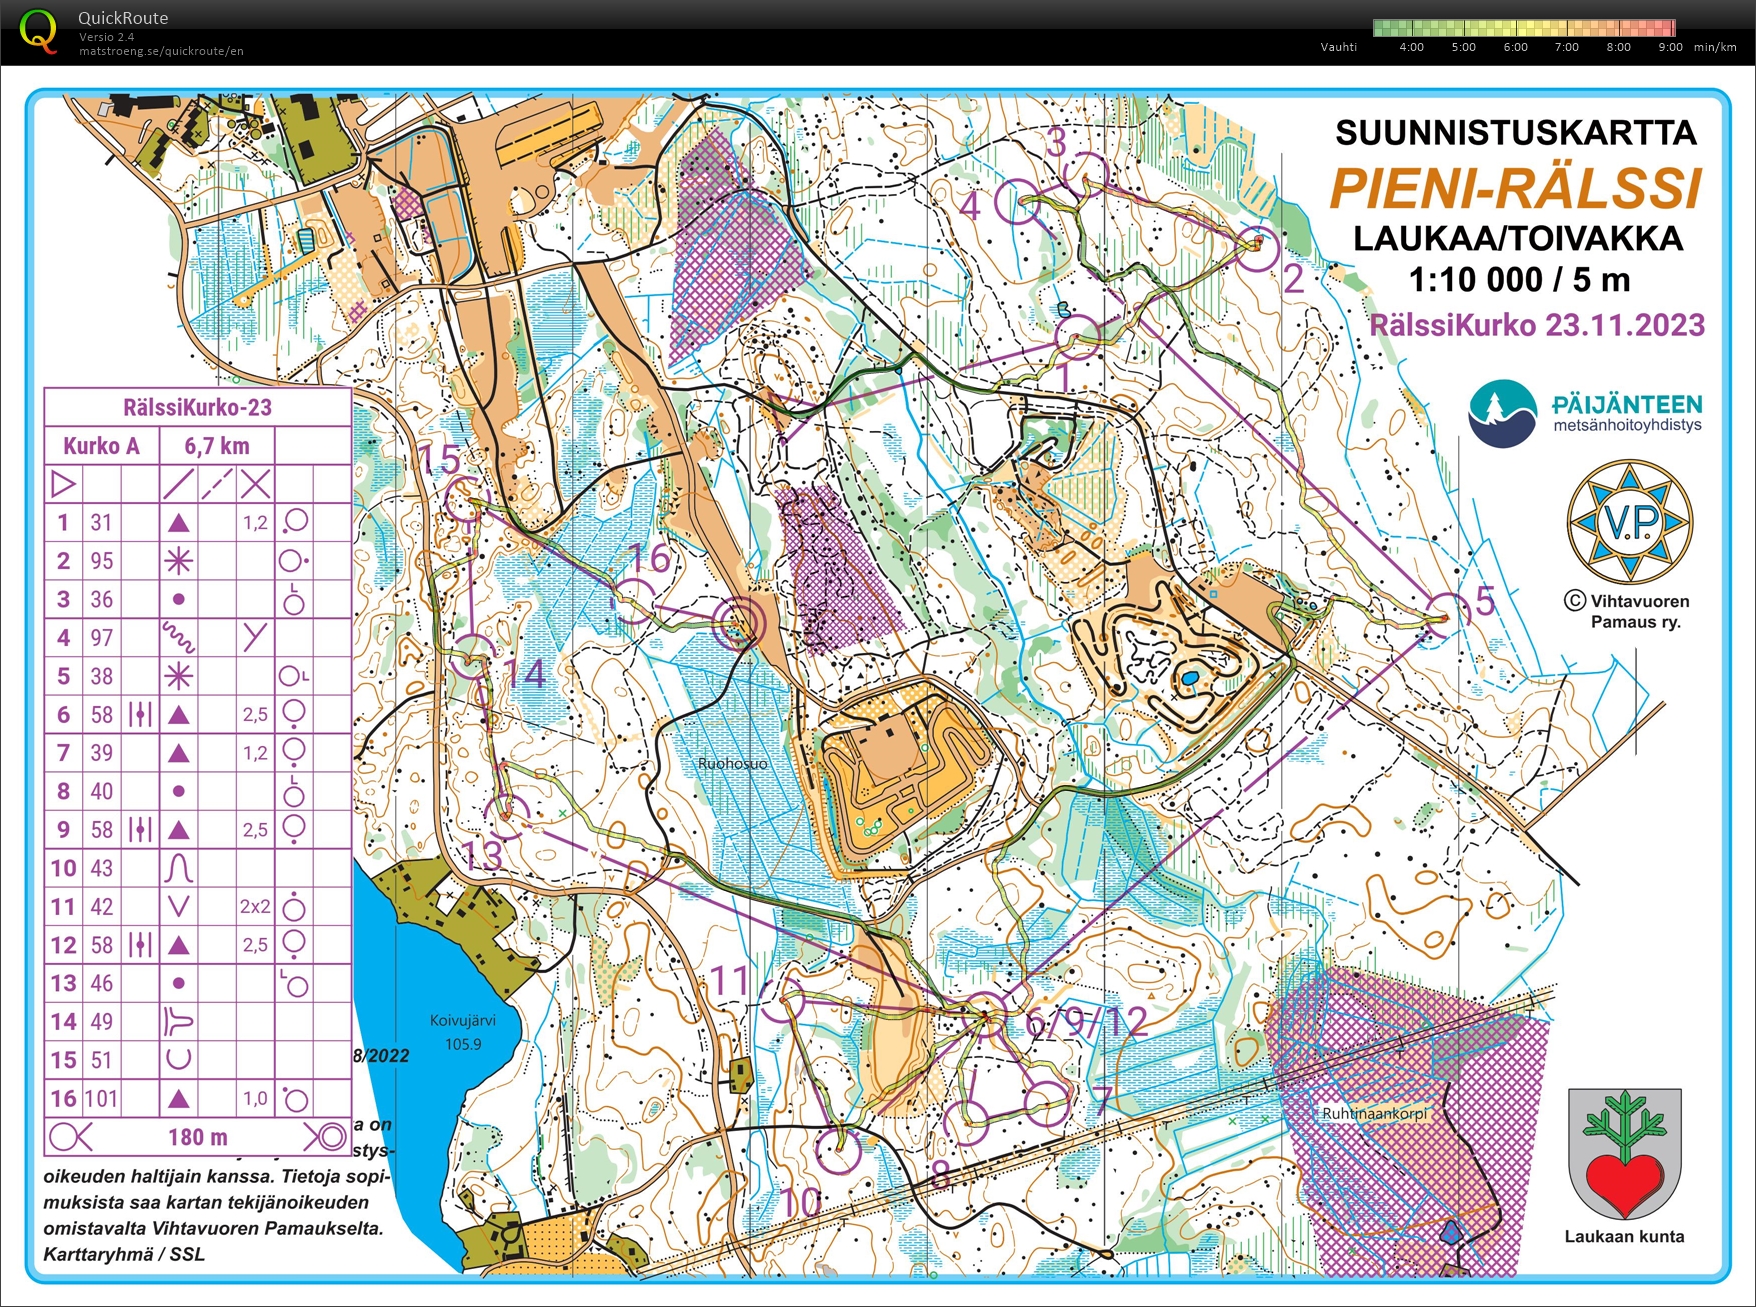1756x1307 pixels.
Task: Click the QuickRoute Q logo
Action: (x=38, y=30)
